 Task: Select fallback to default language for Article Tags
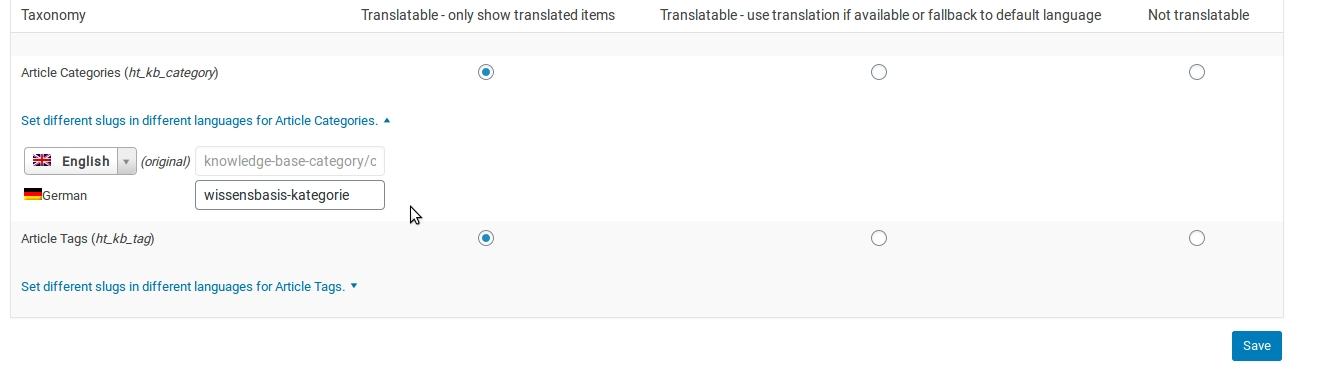click(879, 238)
